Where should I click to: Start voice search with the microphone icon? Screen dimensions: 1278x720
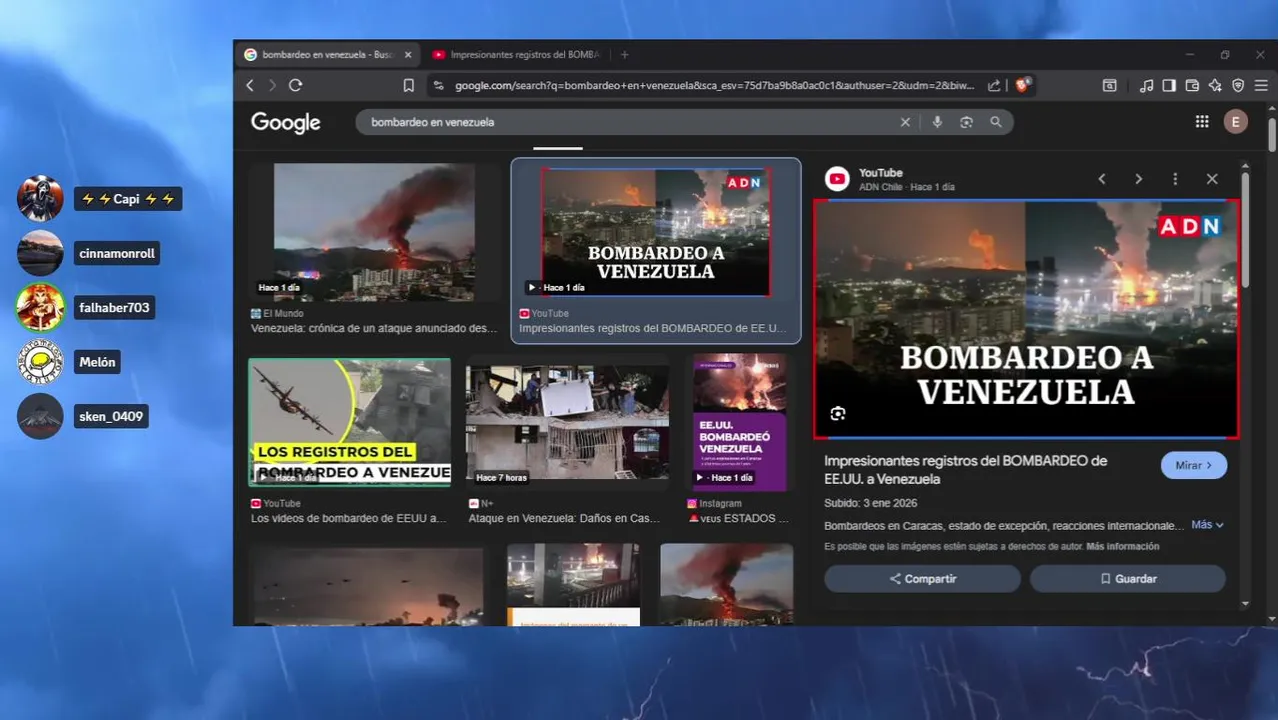937,122
